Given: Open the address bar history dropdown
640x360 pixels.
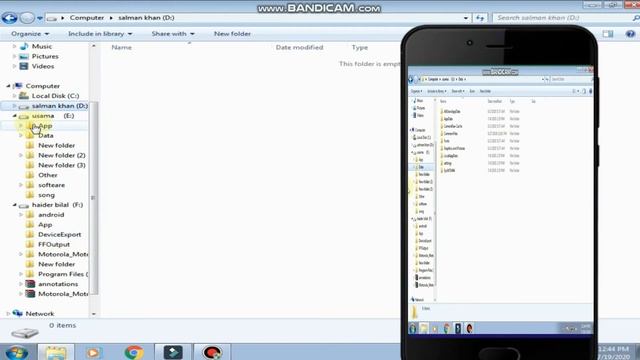Looking at the screenshot, I should point(466,18).
